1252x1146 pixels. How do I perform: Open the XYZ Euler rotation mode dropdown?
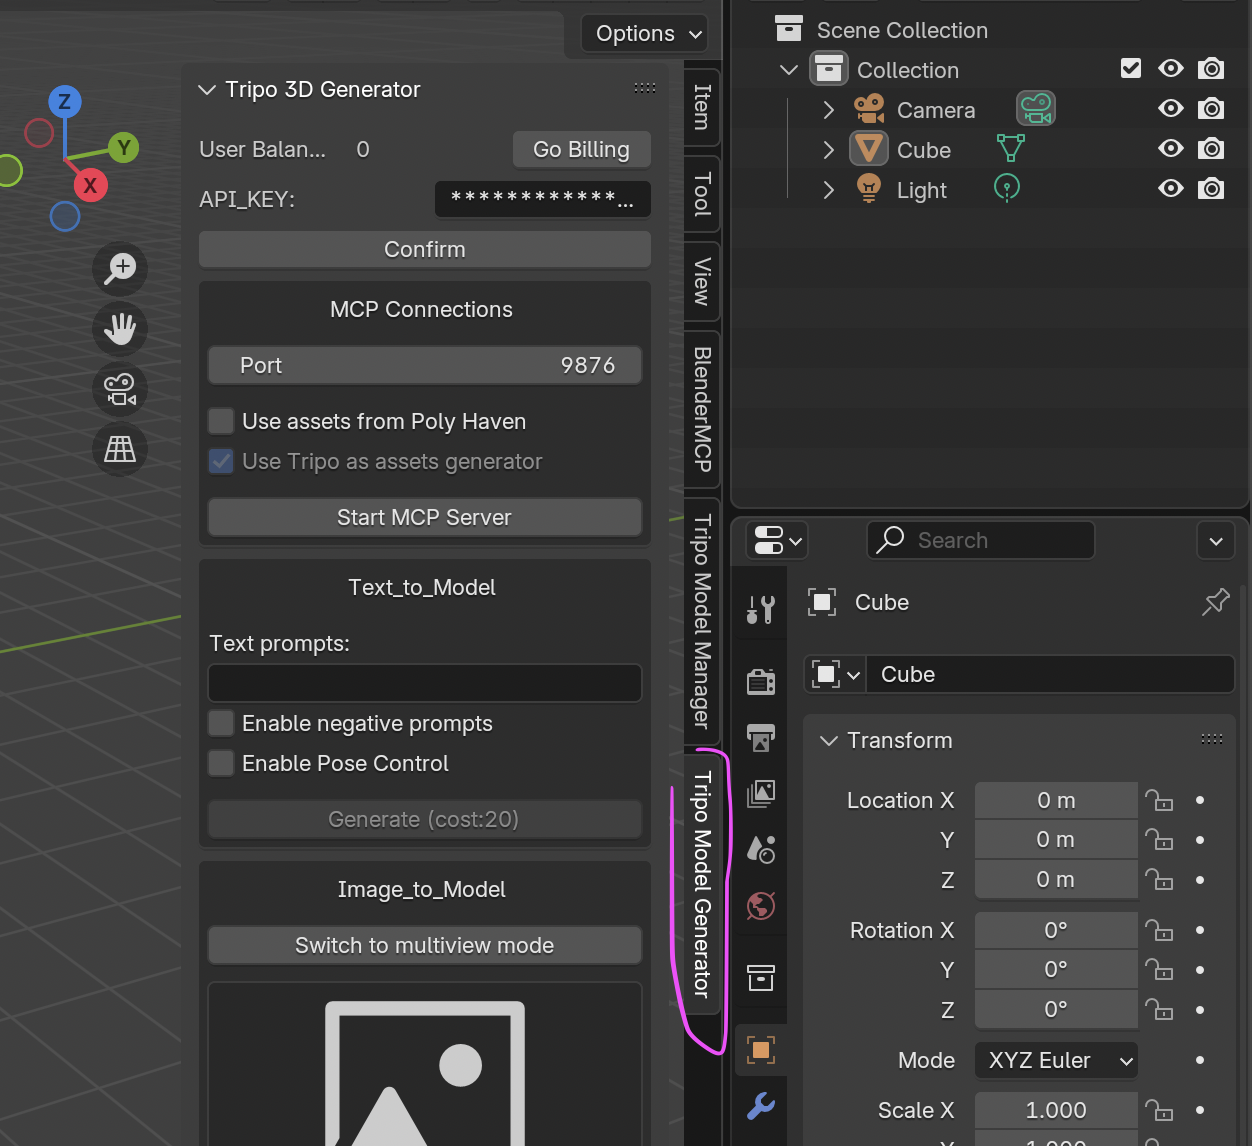1056,1060
